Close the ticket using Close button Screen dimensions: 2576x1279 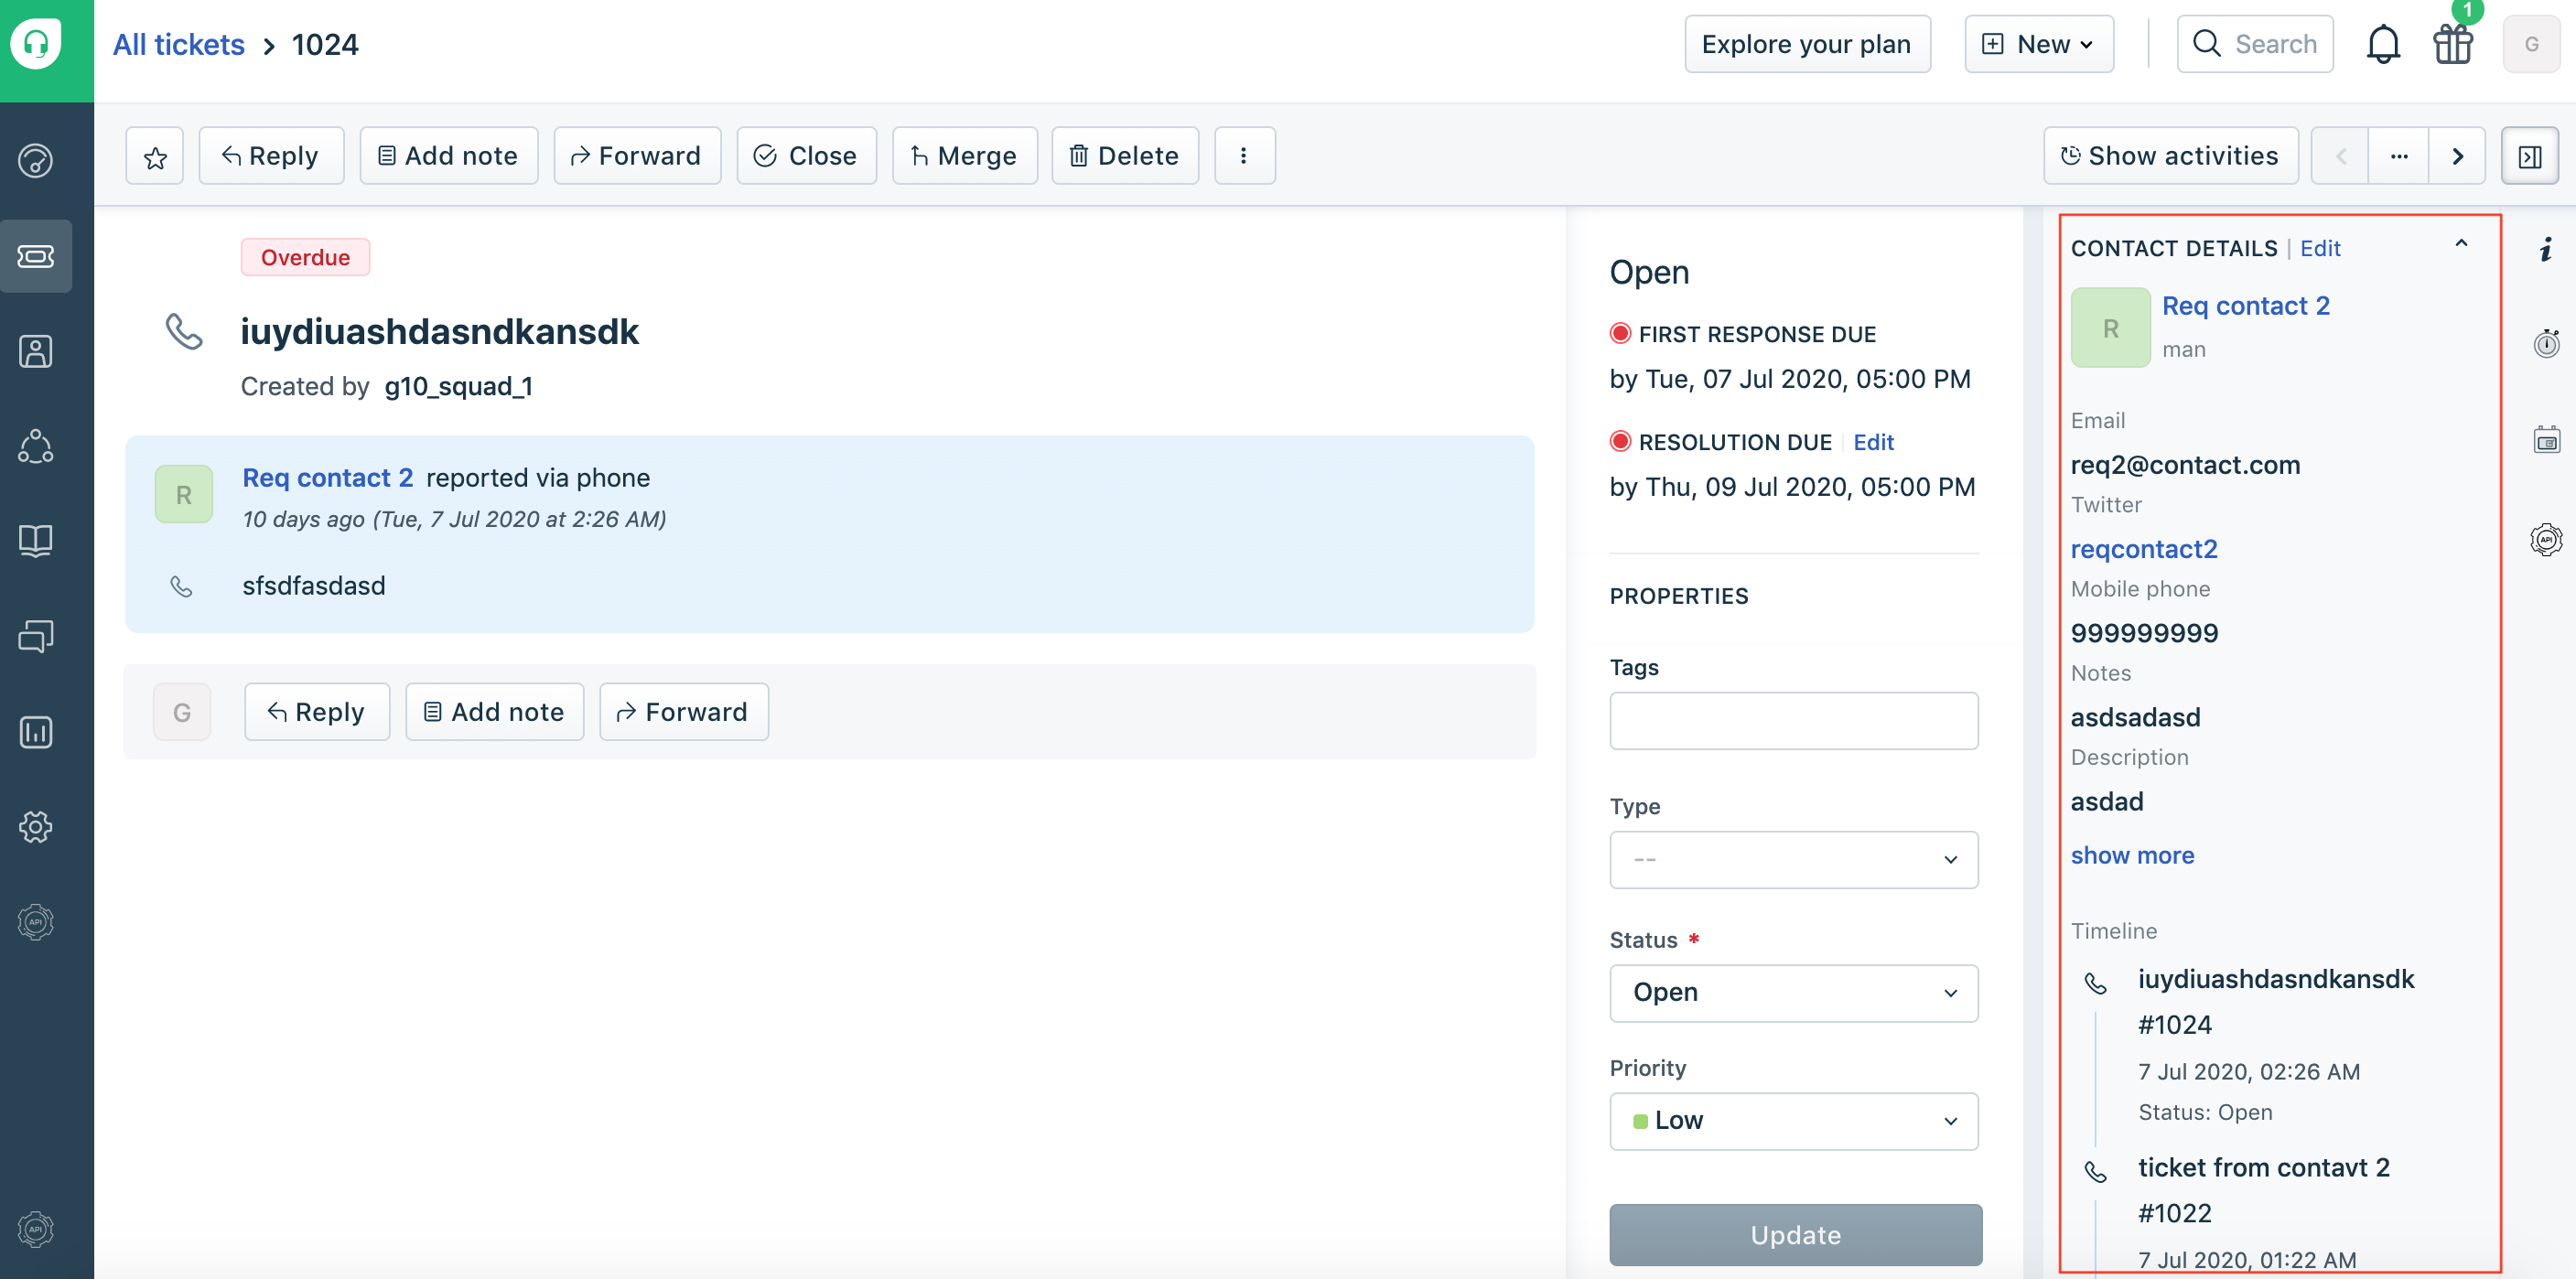807,156
